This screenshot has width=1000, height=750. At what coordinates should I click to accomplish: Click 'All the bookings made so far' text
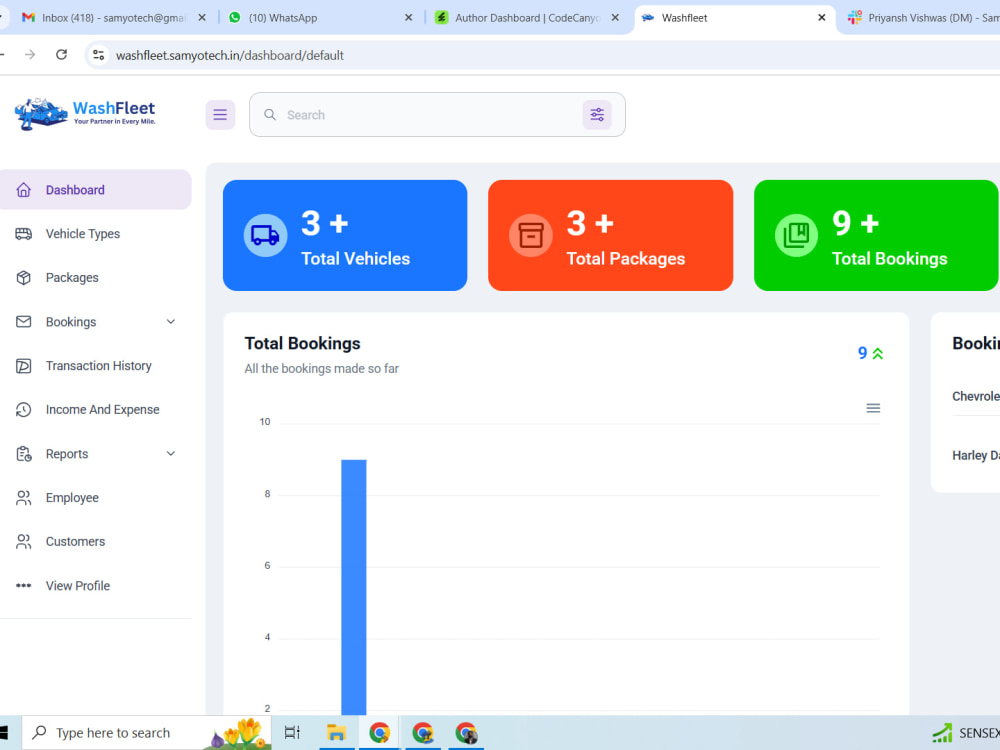(x=321, y=369)
